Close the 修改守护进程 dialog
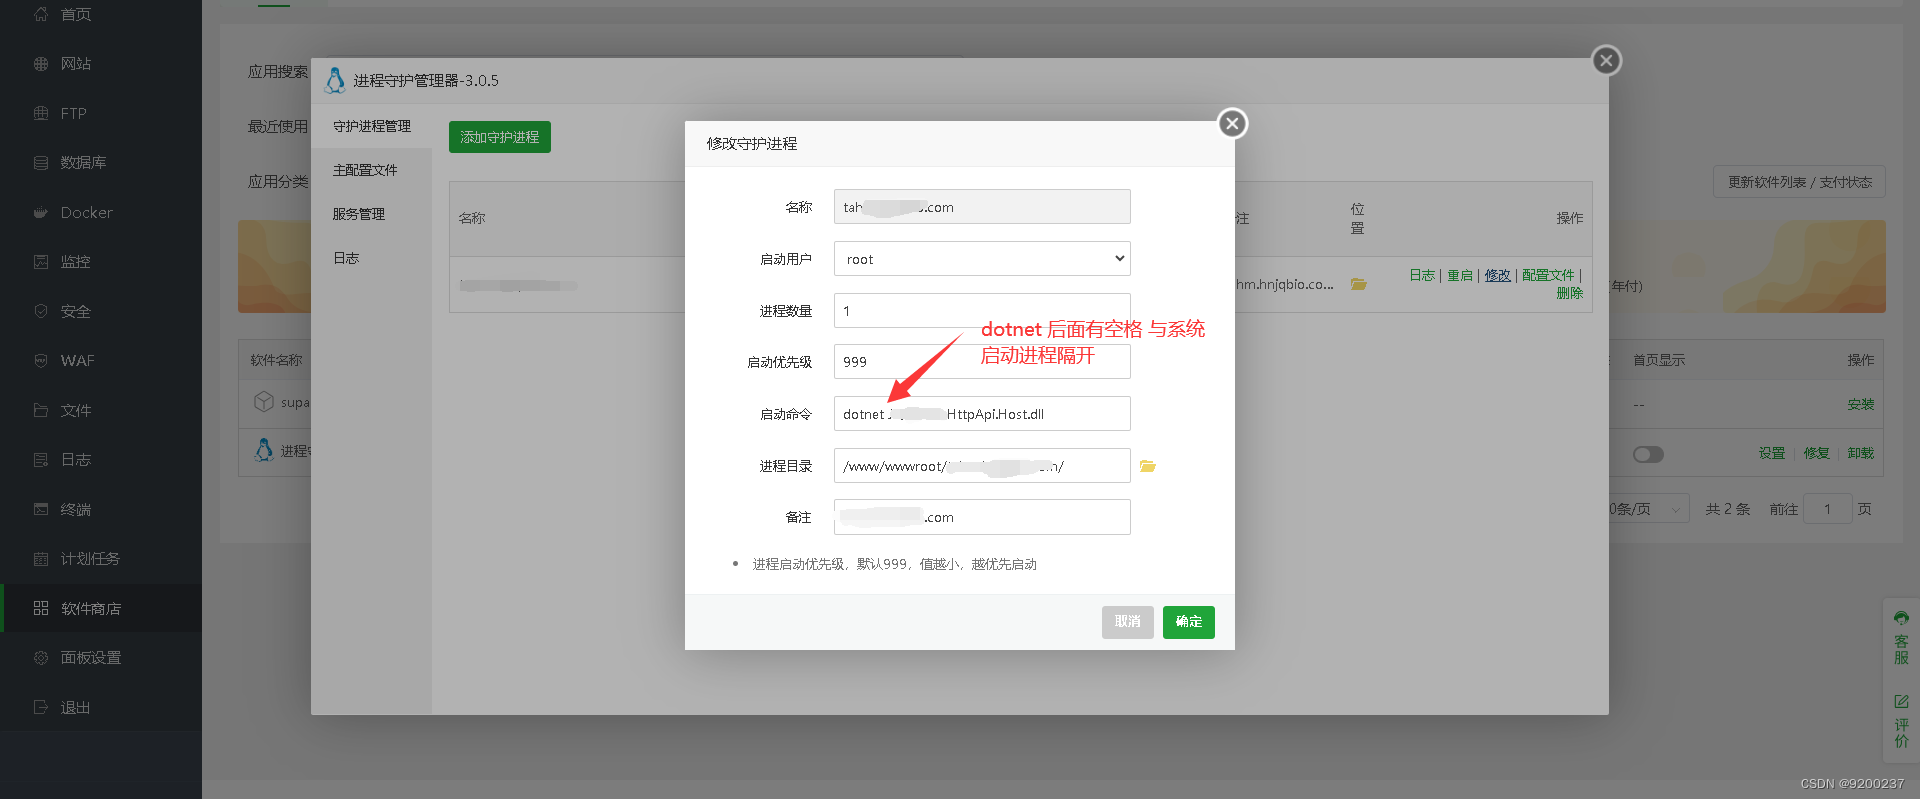 click(x=1232, y=123)
